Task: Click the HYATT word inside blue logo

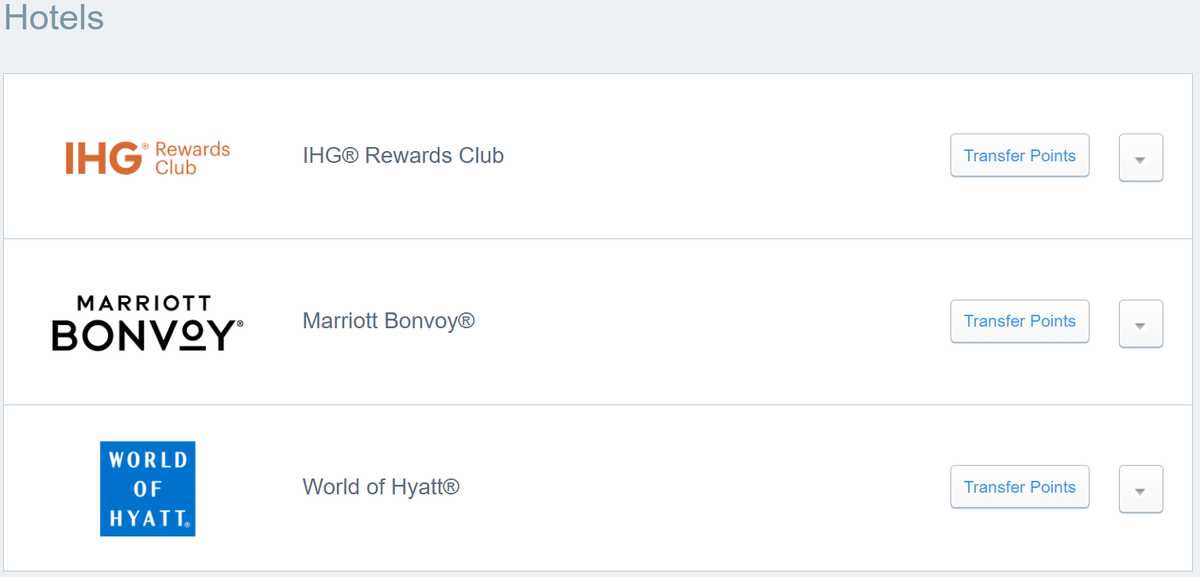Action: (x=148, y=518)
